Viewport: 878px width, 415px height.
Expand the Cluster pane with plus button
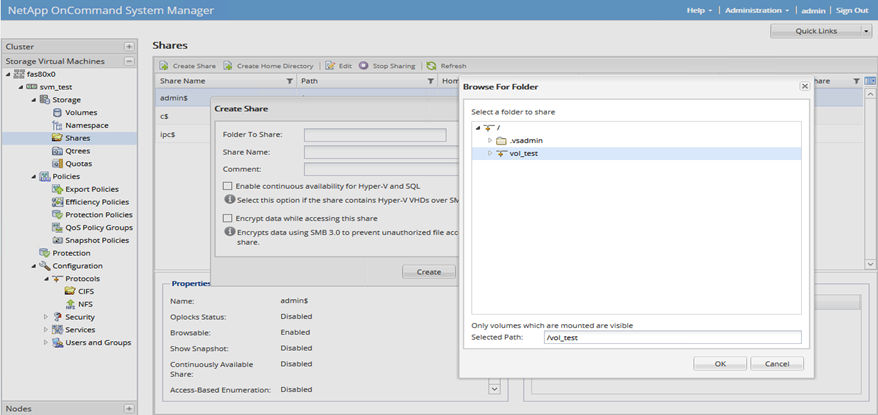[x=129, y=47]
